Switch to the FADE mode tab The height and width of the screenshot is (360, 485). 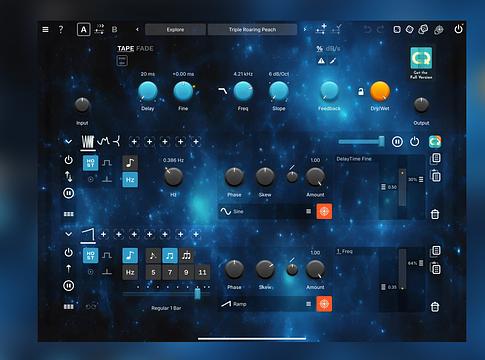145,48
